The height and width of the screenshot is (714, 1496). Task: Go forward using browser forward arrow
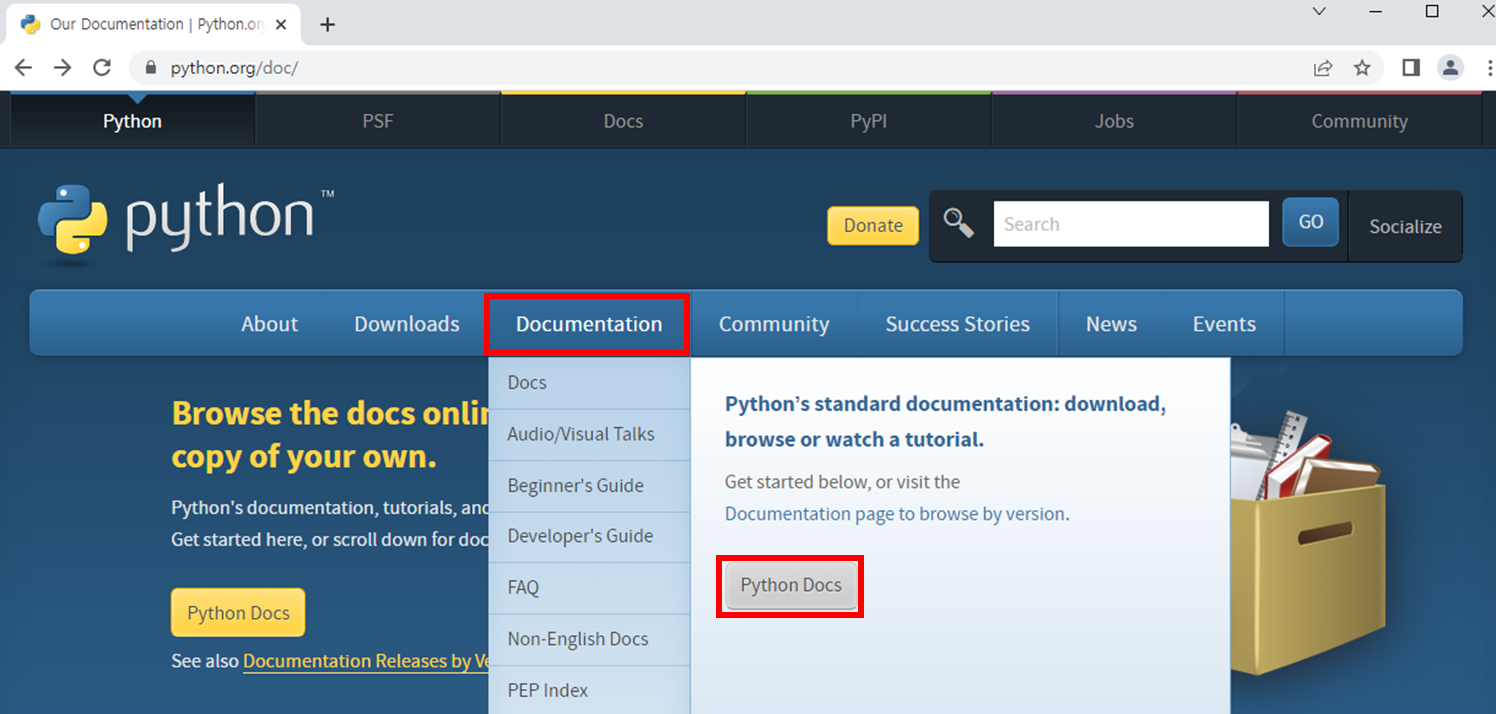click(63, 68)
